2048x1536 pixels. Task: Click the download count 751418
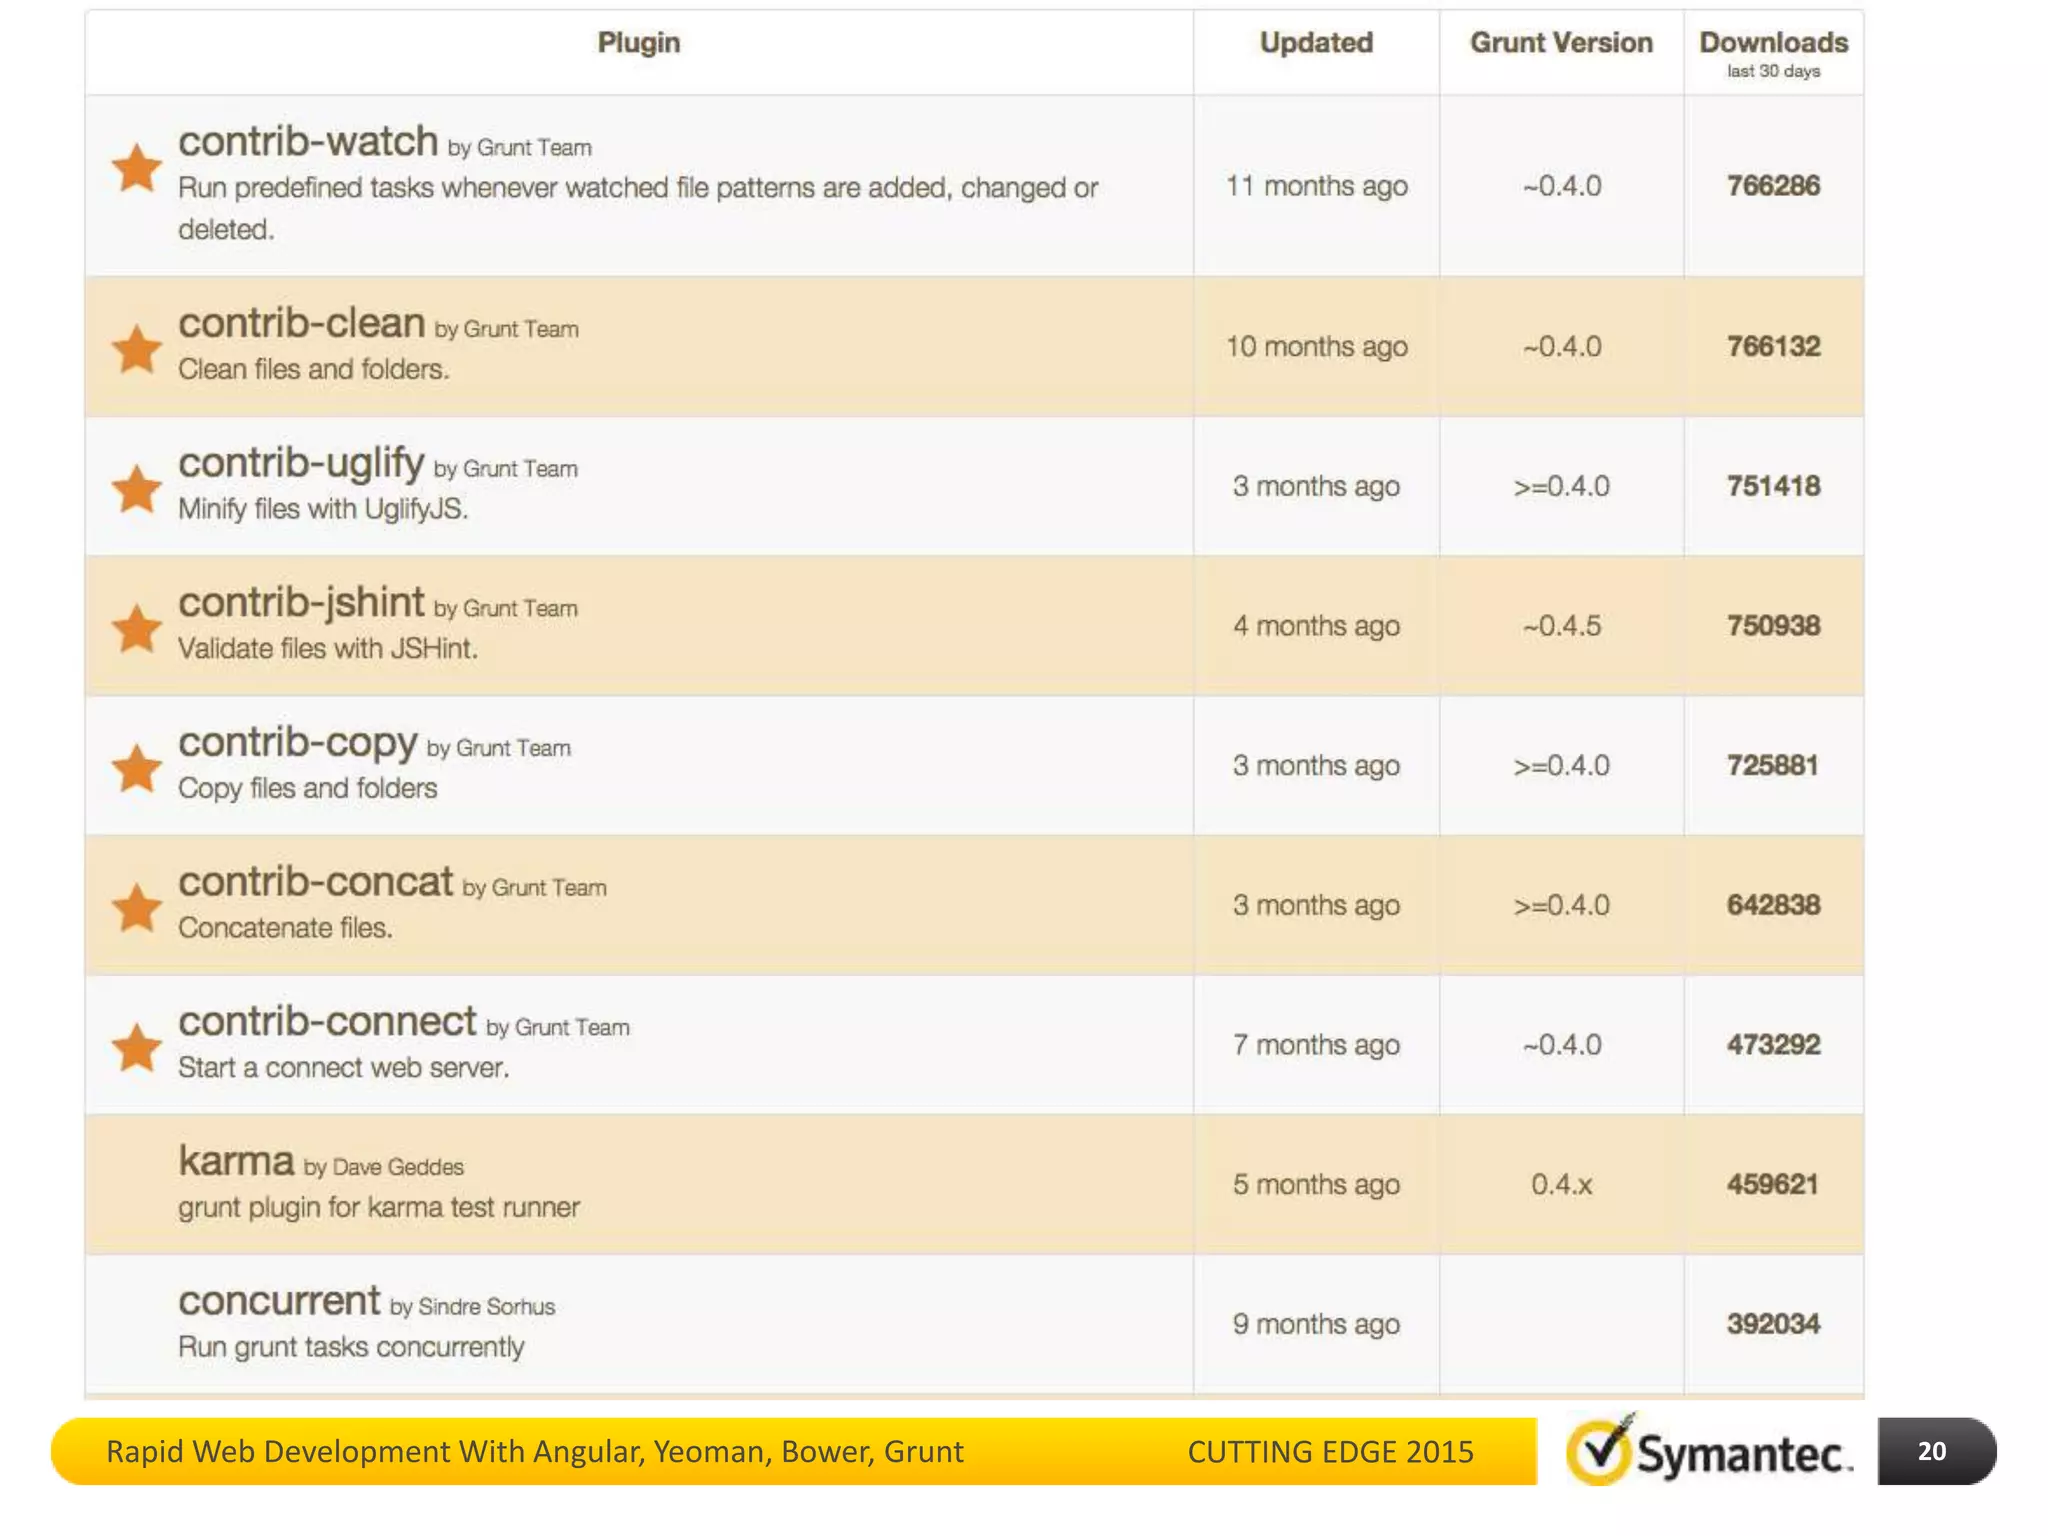1773,487
